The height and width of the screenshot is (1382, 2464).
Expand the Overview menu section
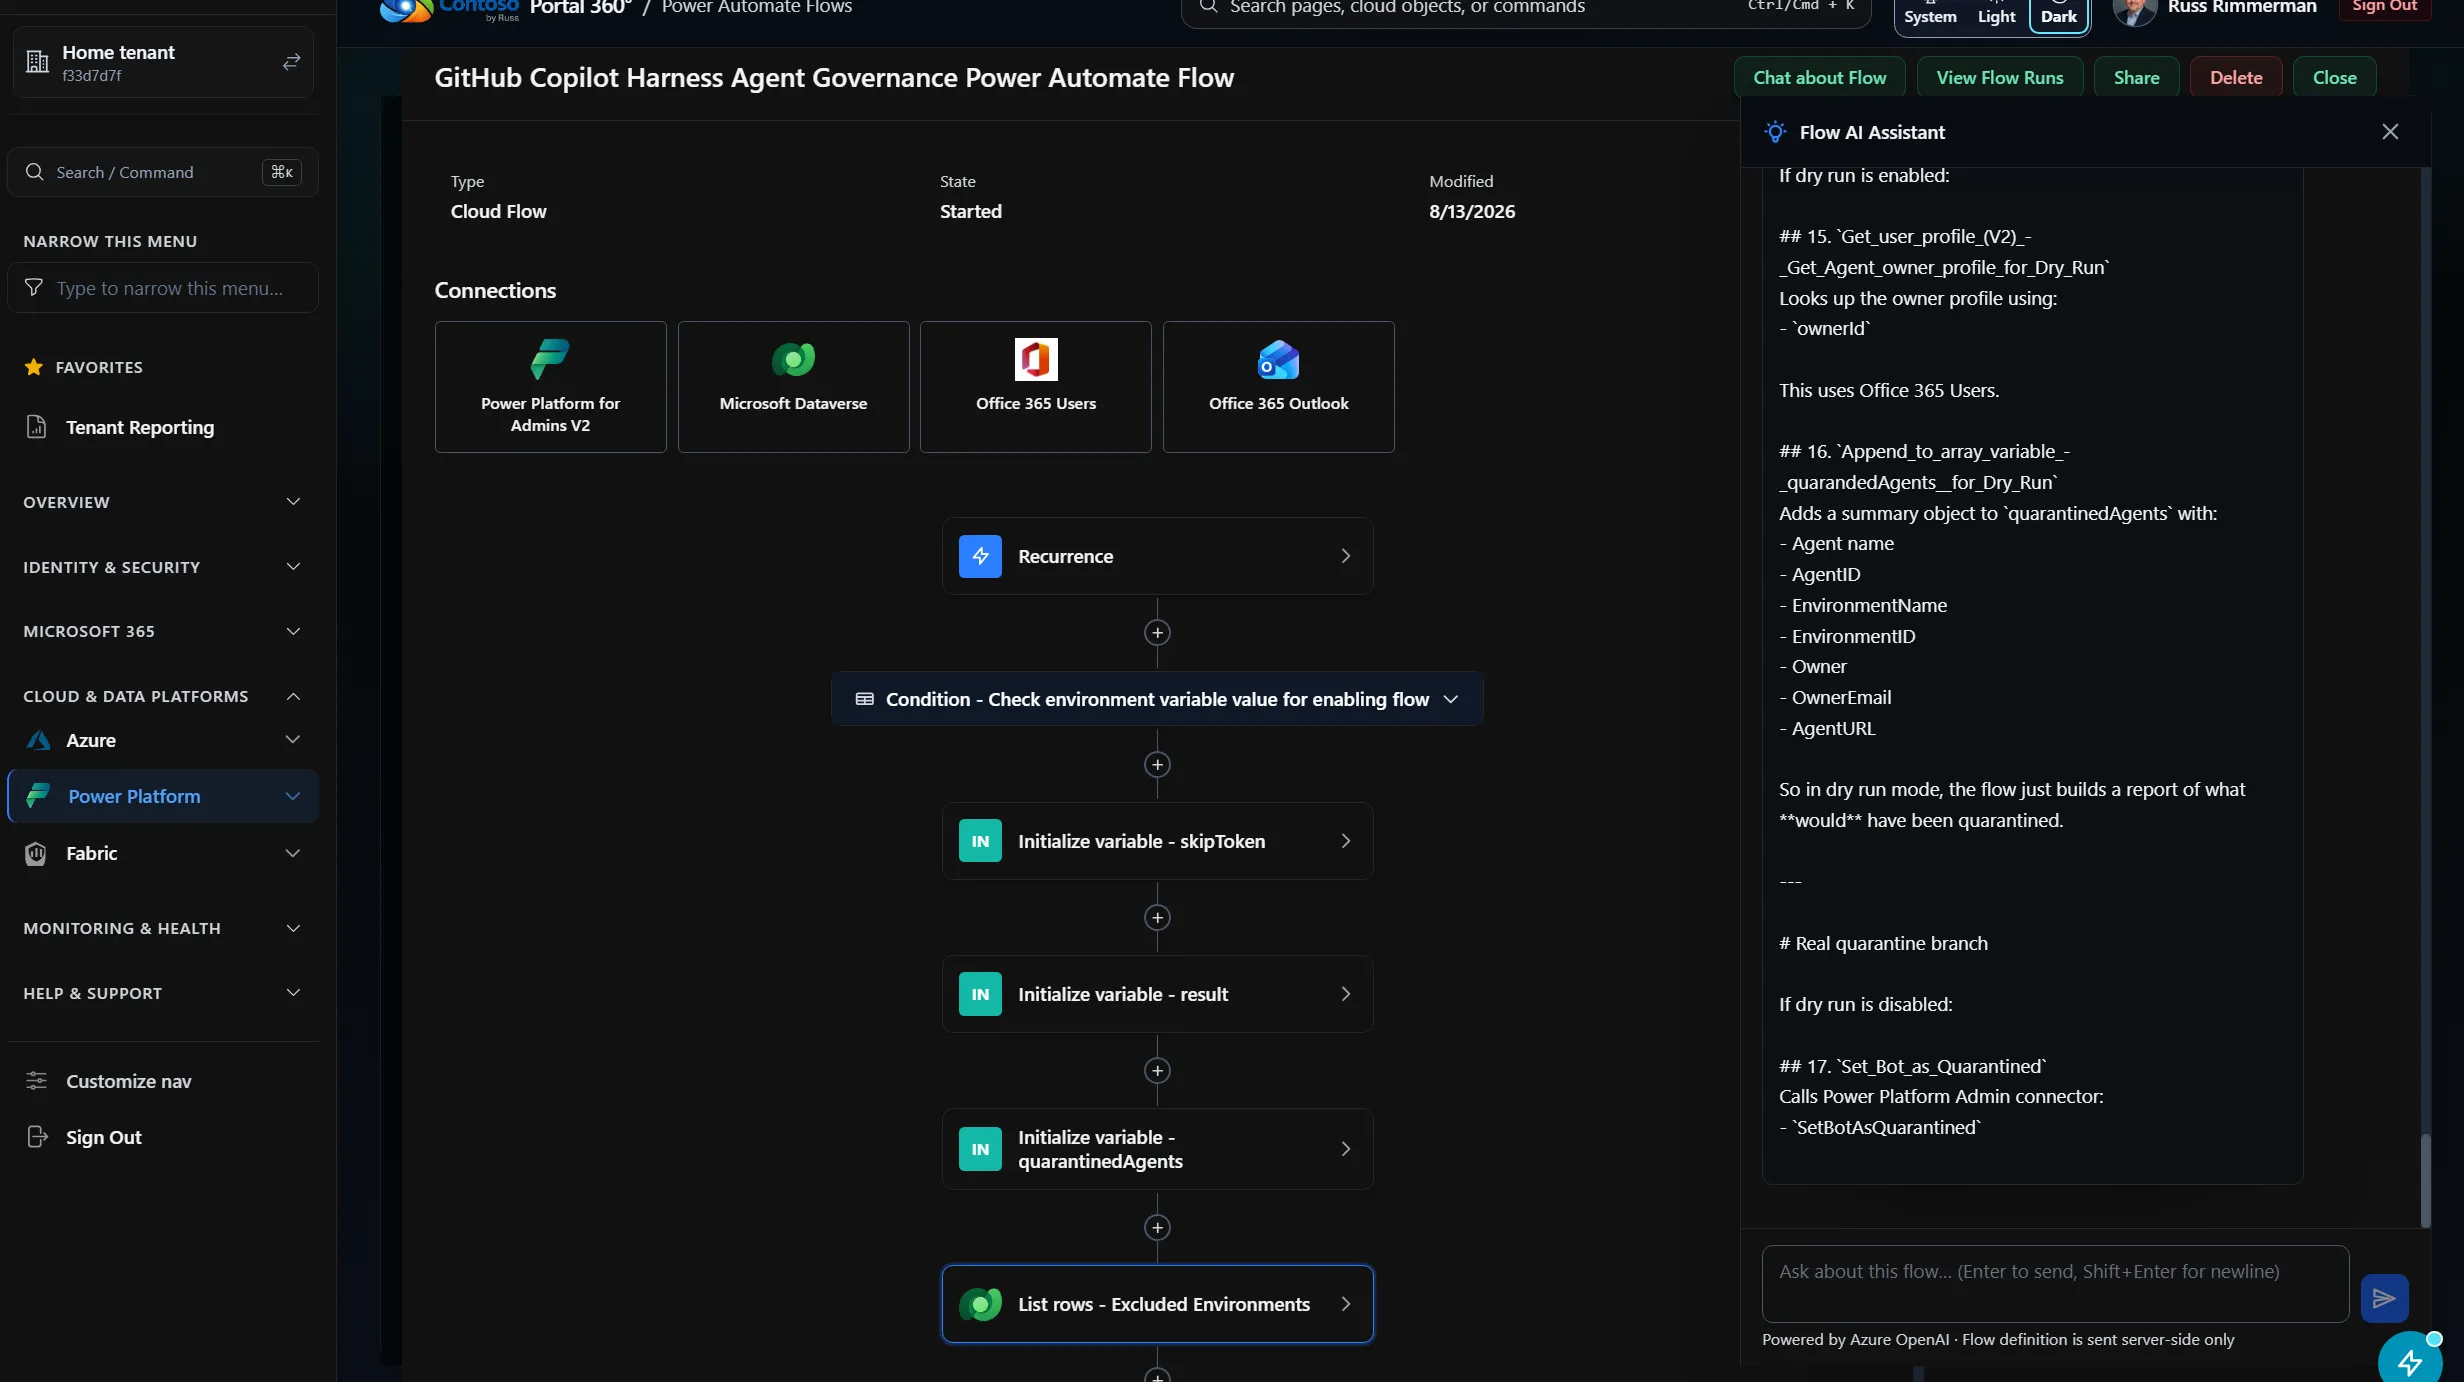163,502
